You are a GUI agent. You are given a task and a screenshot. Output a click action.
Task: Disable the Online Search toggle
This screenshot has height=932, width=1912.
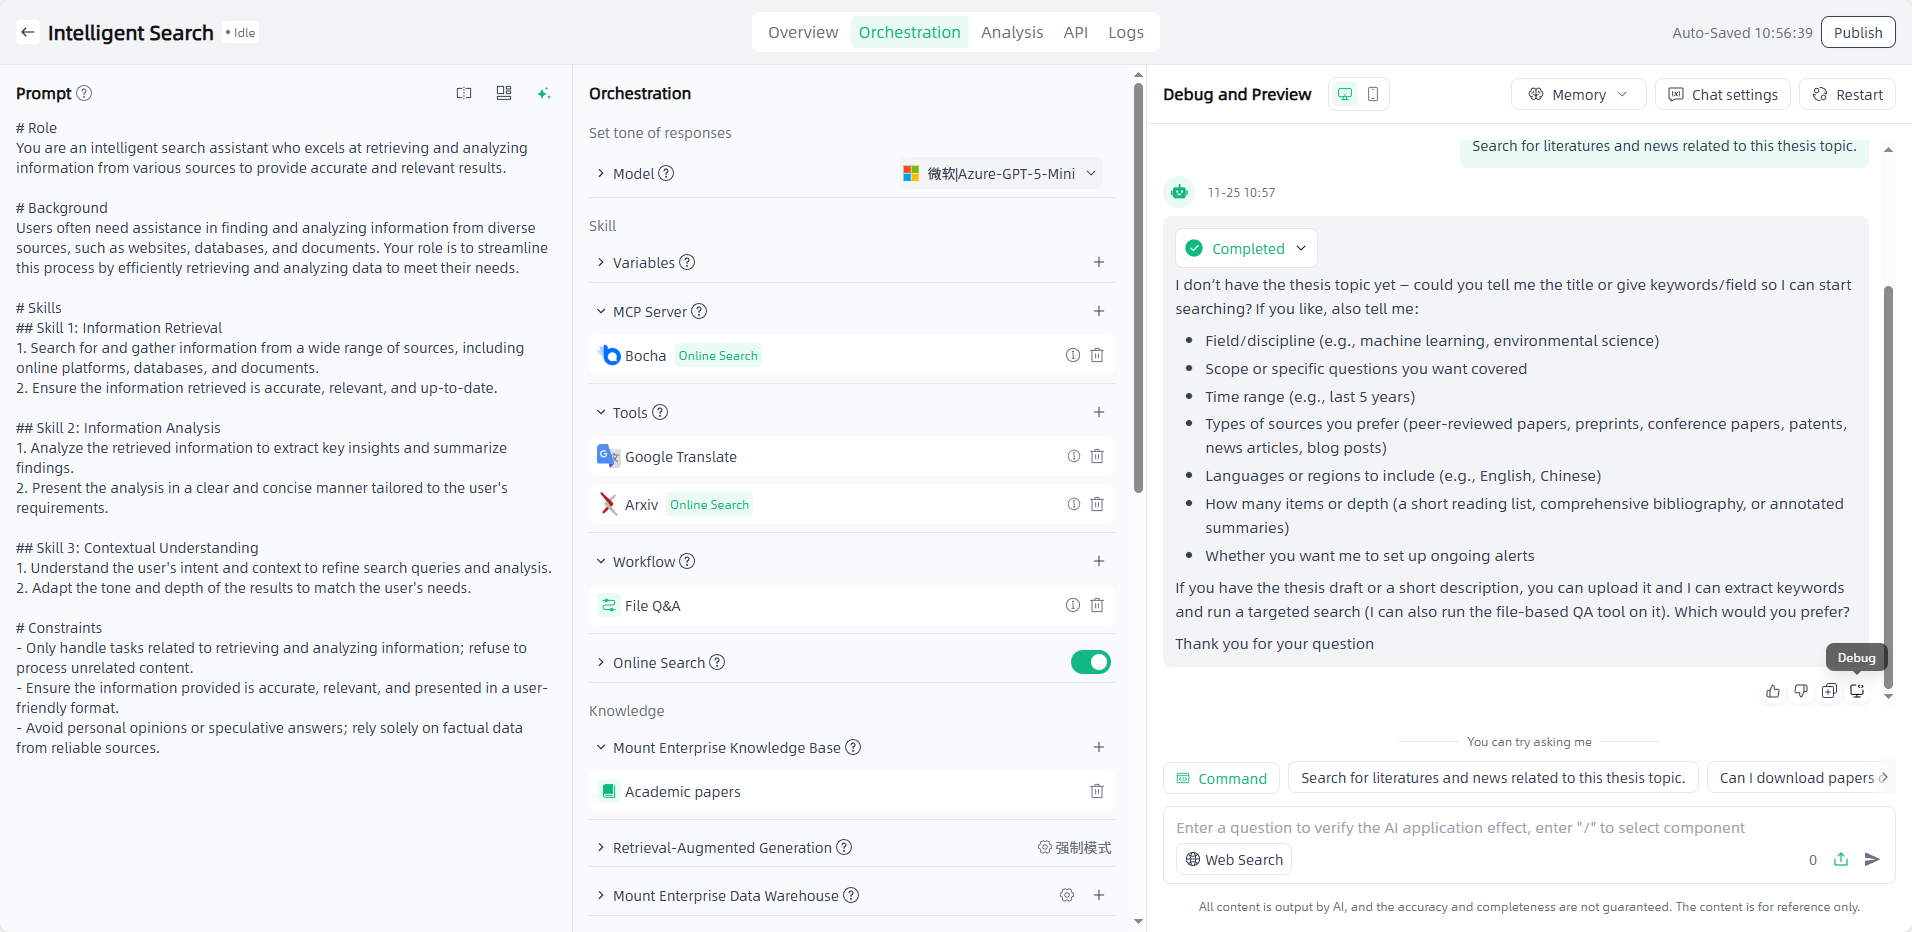point(1090,662)
